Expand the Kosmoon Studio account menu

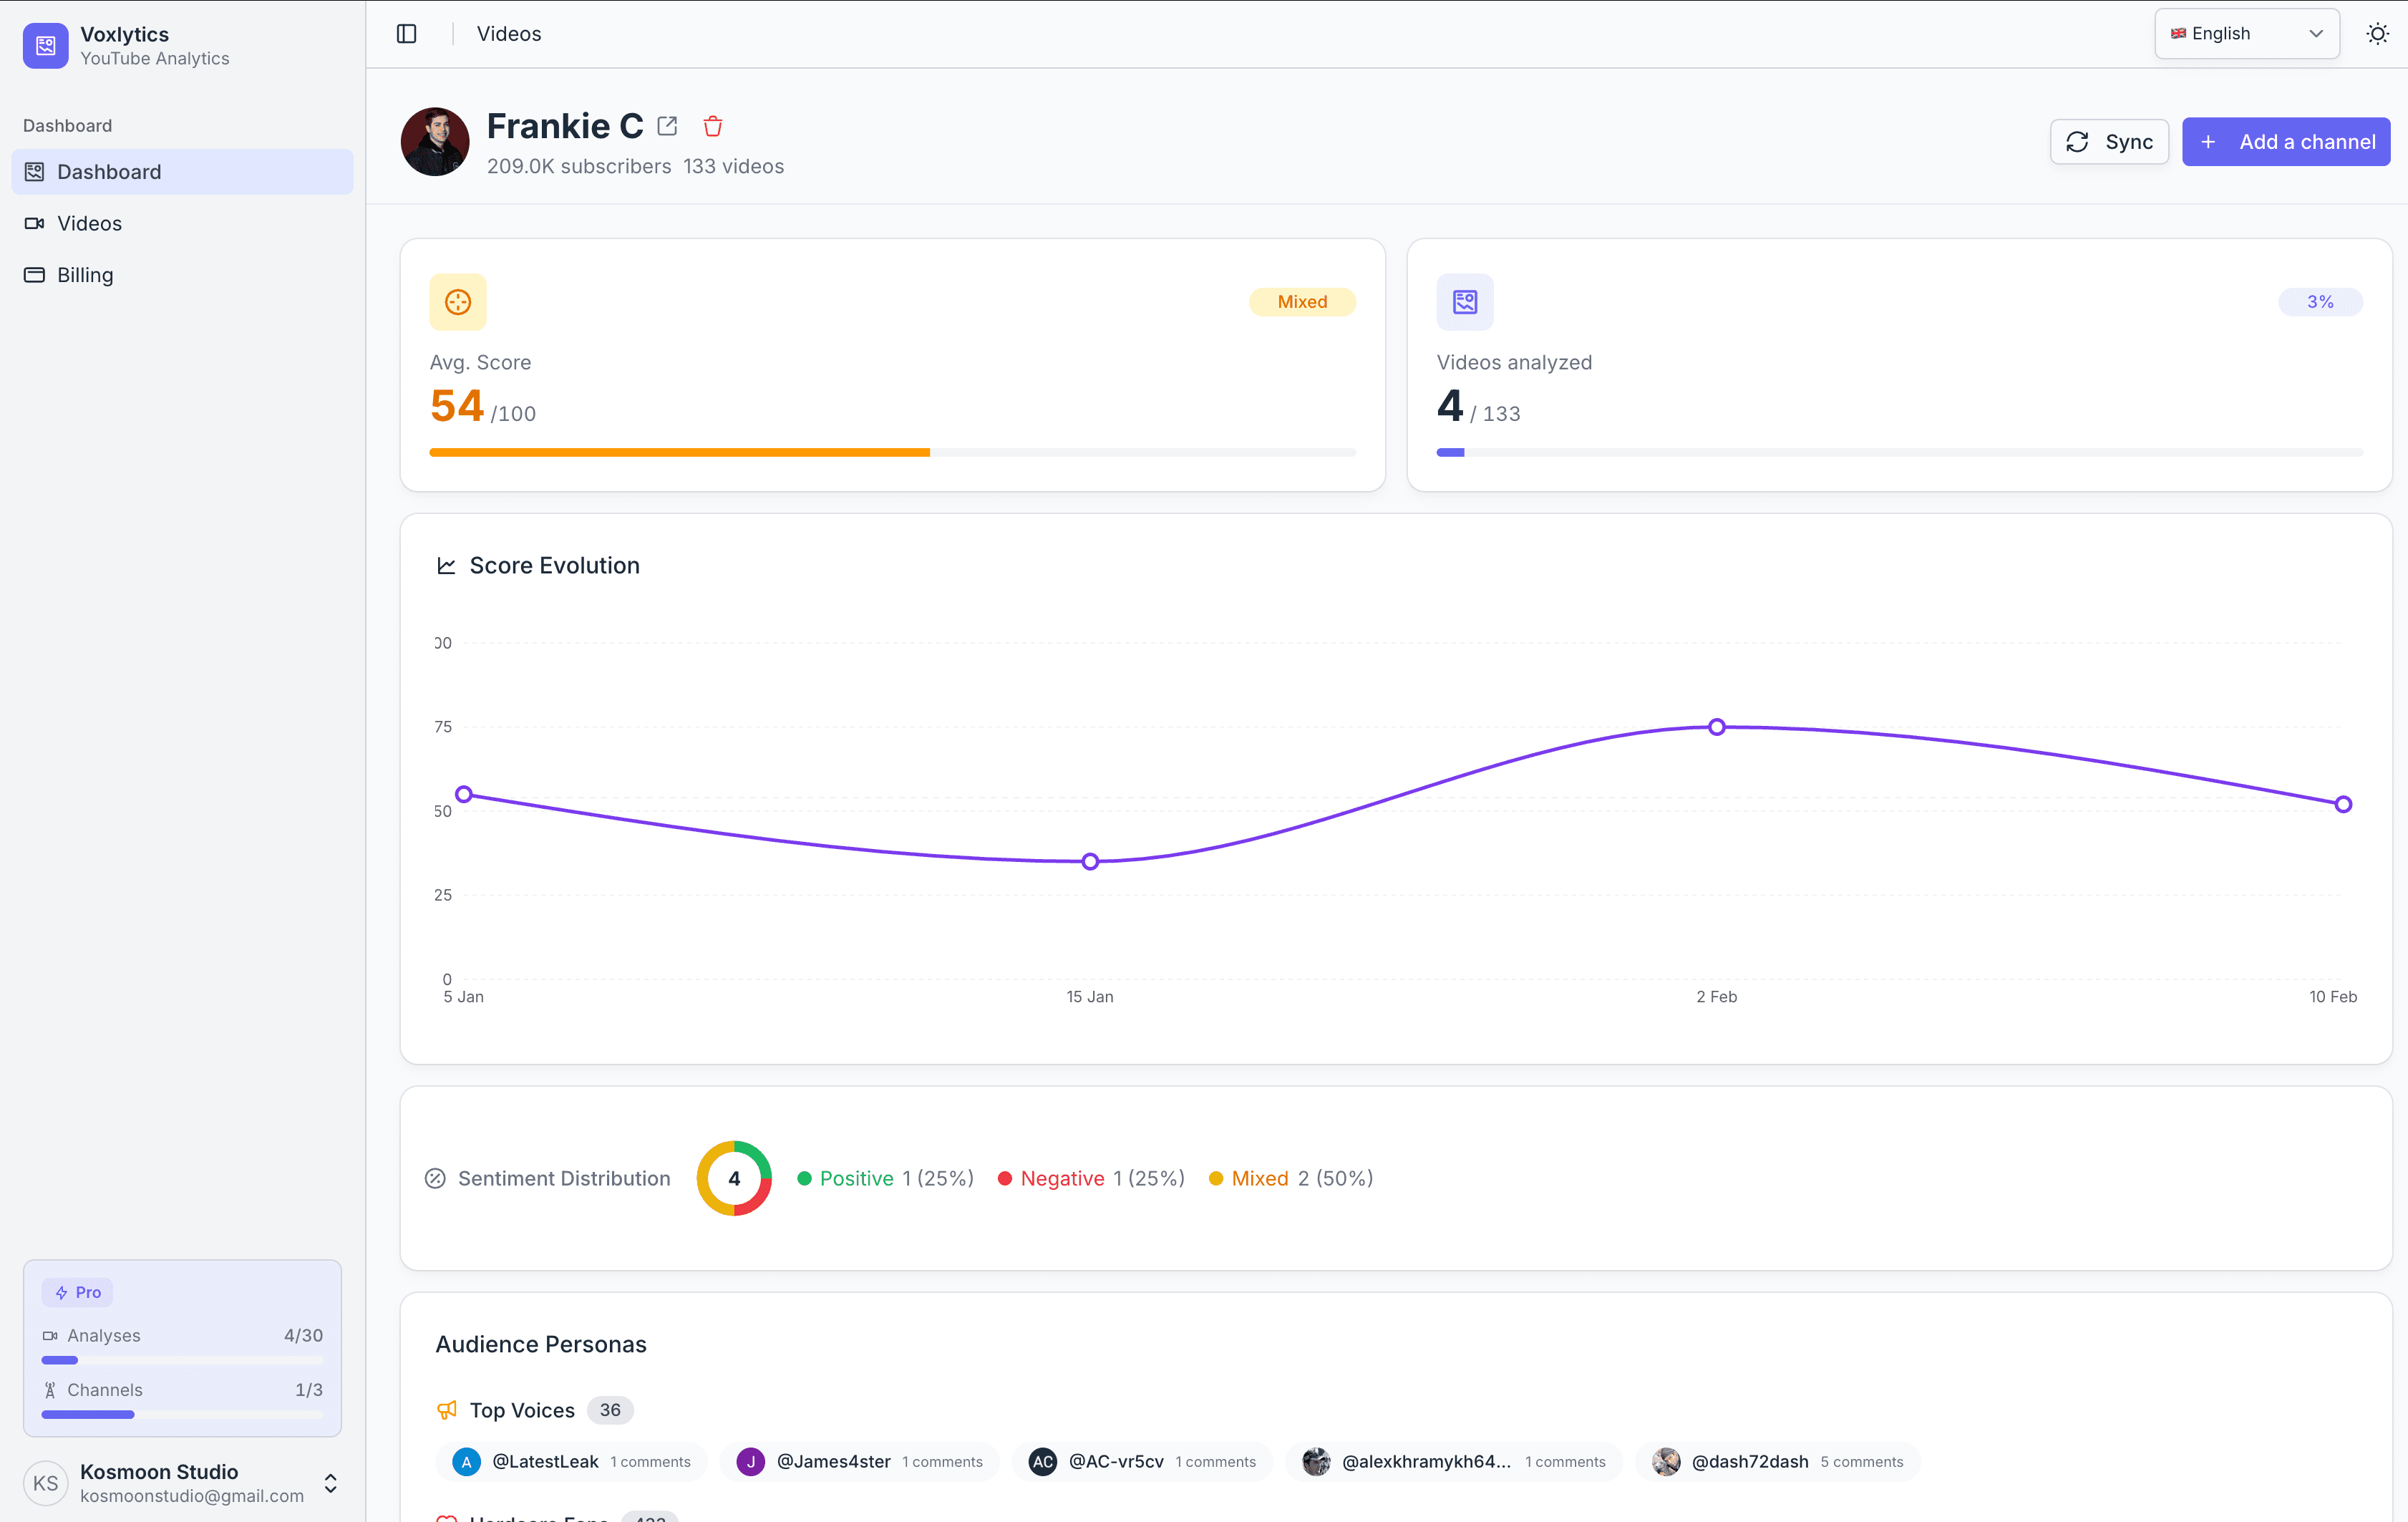click(x=330, y=1483)
